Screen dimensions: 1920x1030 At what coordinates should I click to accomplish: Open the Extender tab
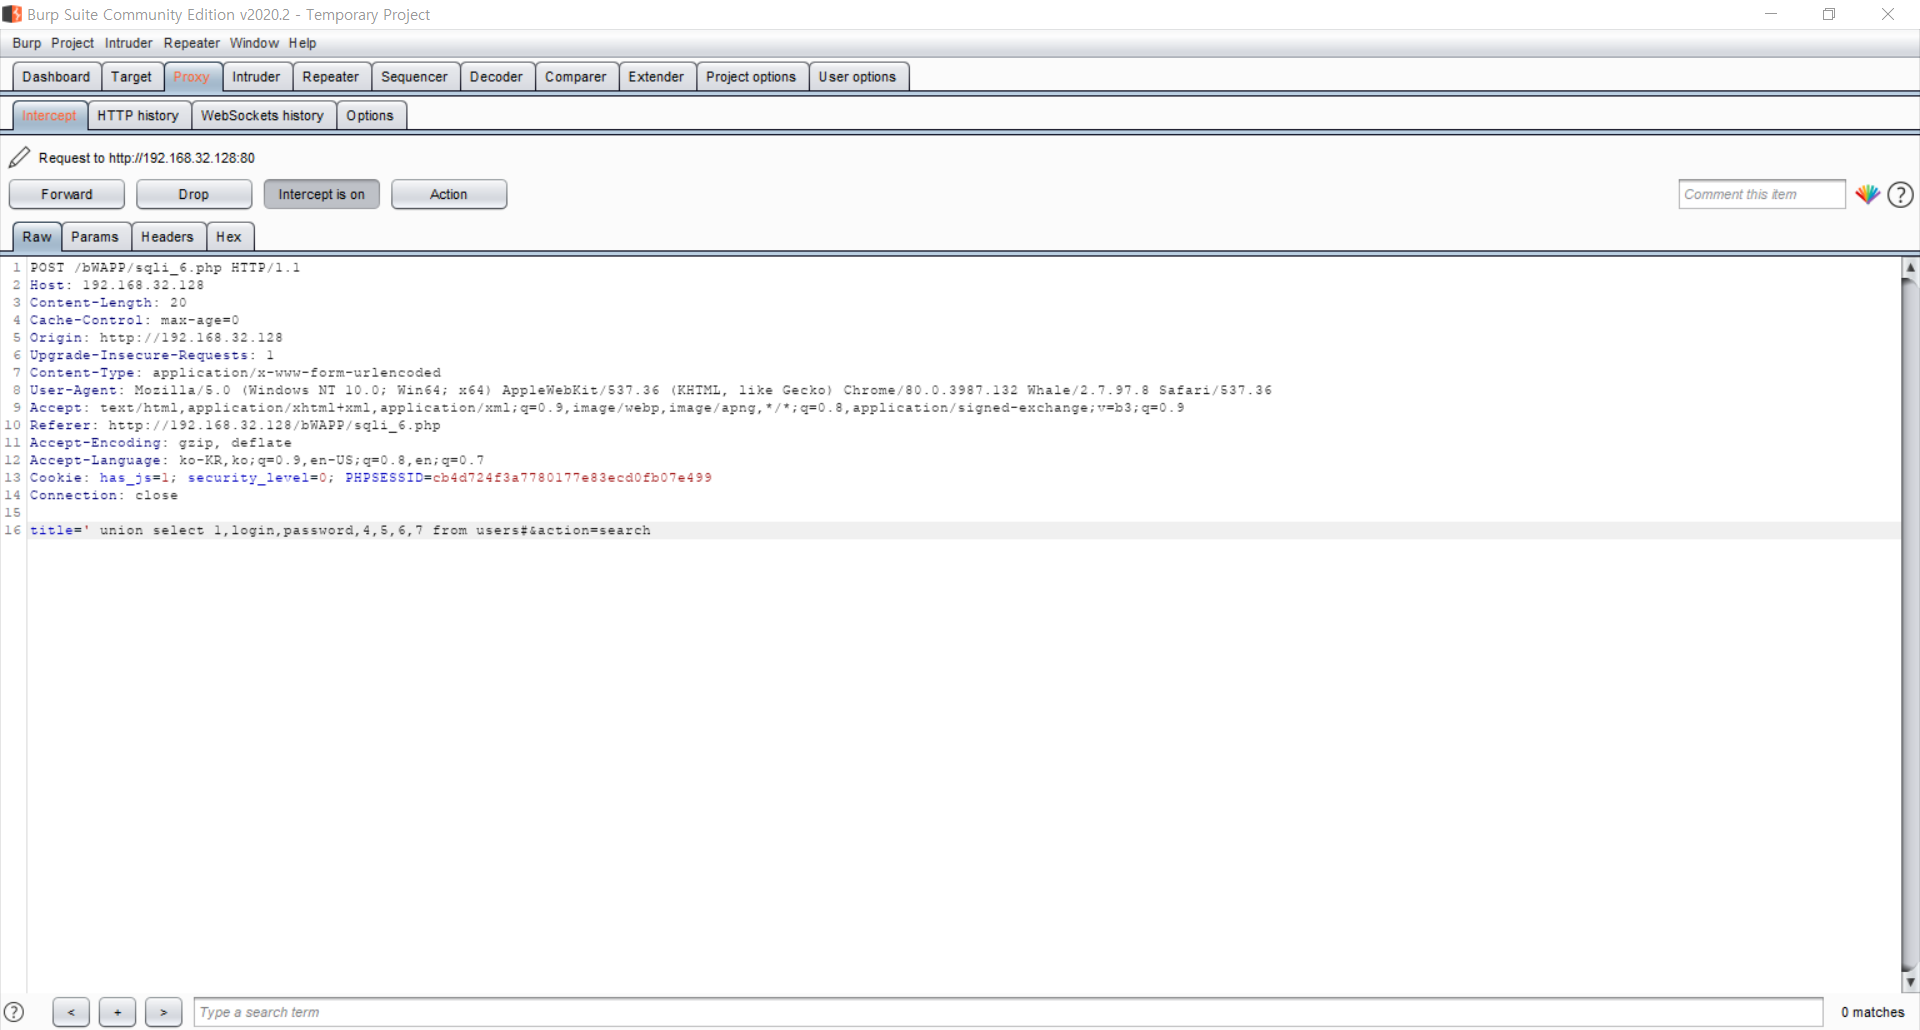pos(657,77)
